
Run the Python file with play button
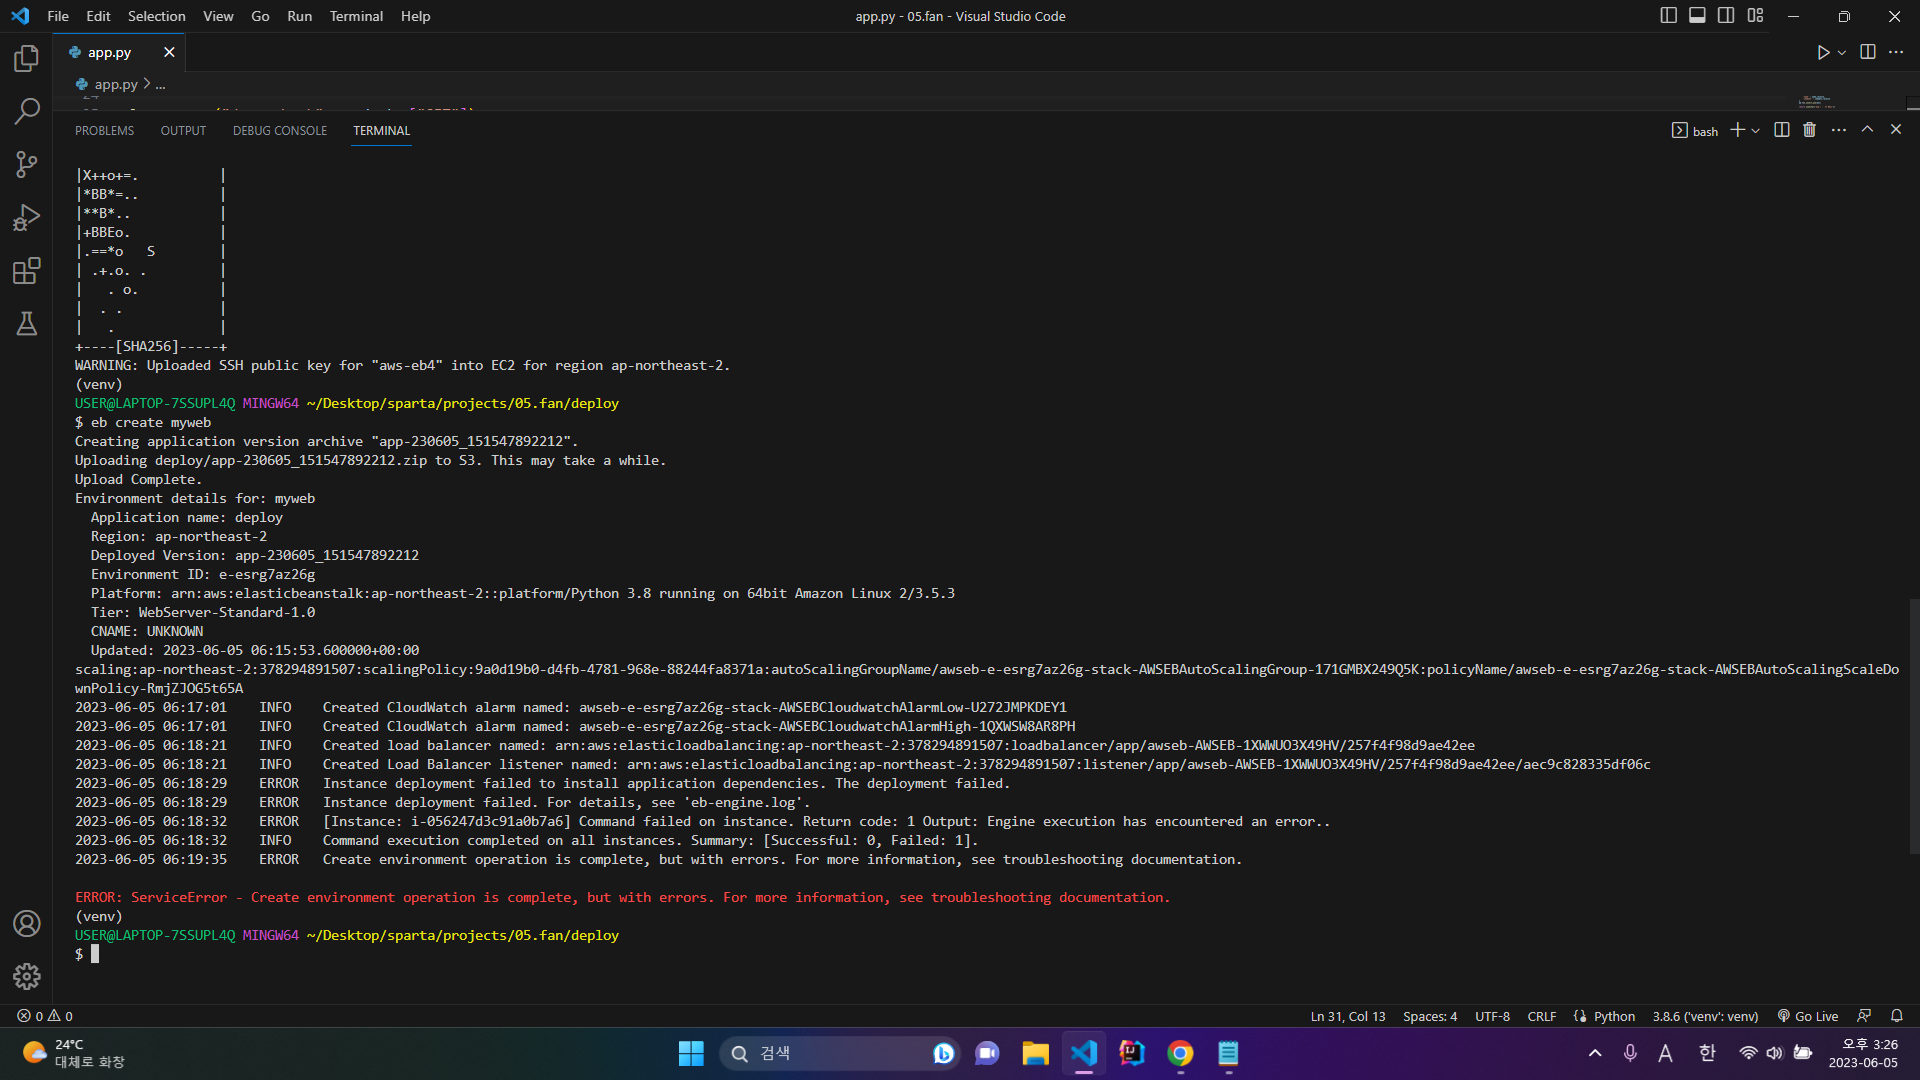pyautogui.click(x=1823, y=52)
